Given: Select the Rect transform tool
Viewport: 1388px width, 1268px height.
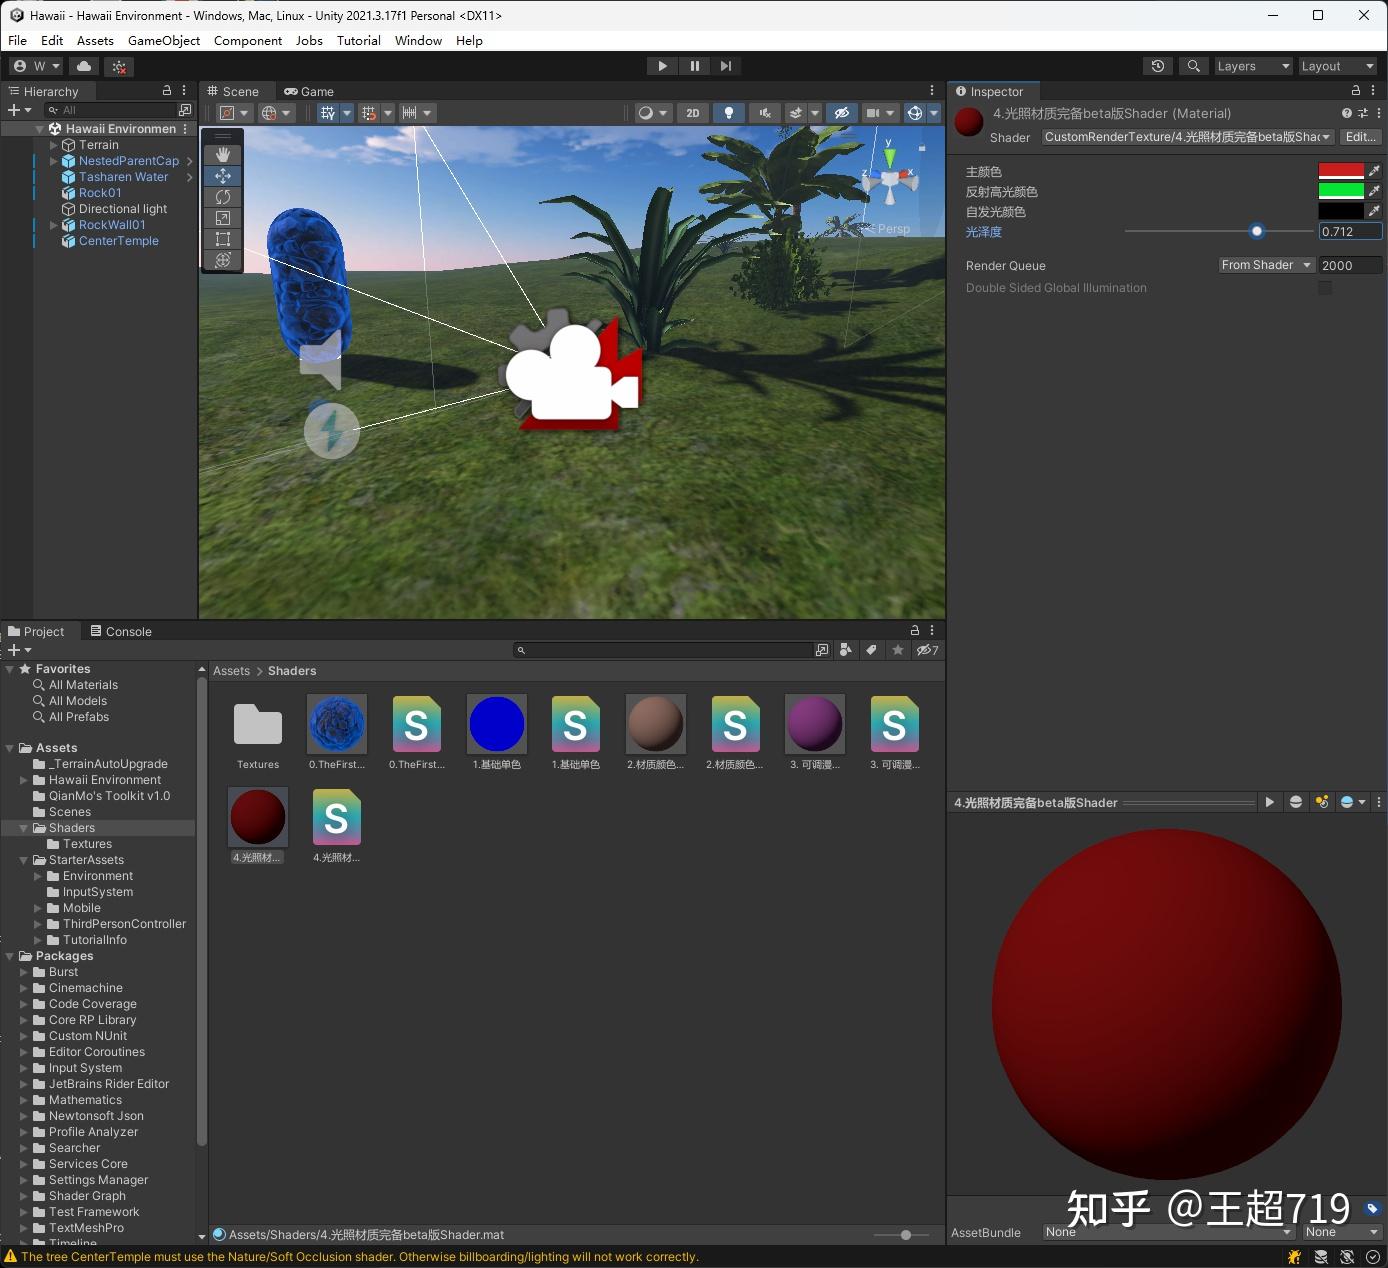Looking at the screenshot, I should [x=222, y=239].
